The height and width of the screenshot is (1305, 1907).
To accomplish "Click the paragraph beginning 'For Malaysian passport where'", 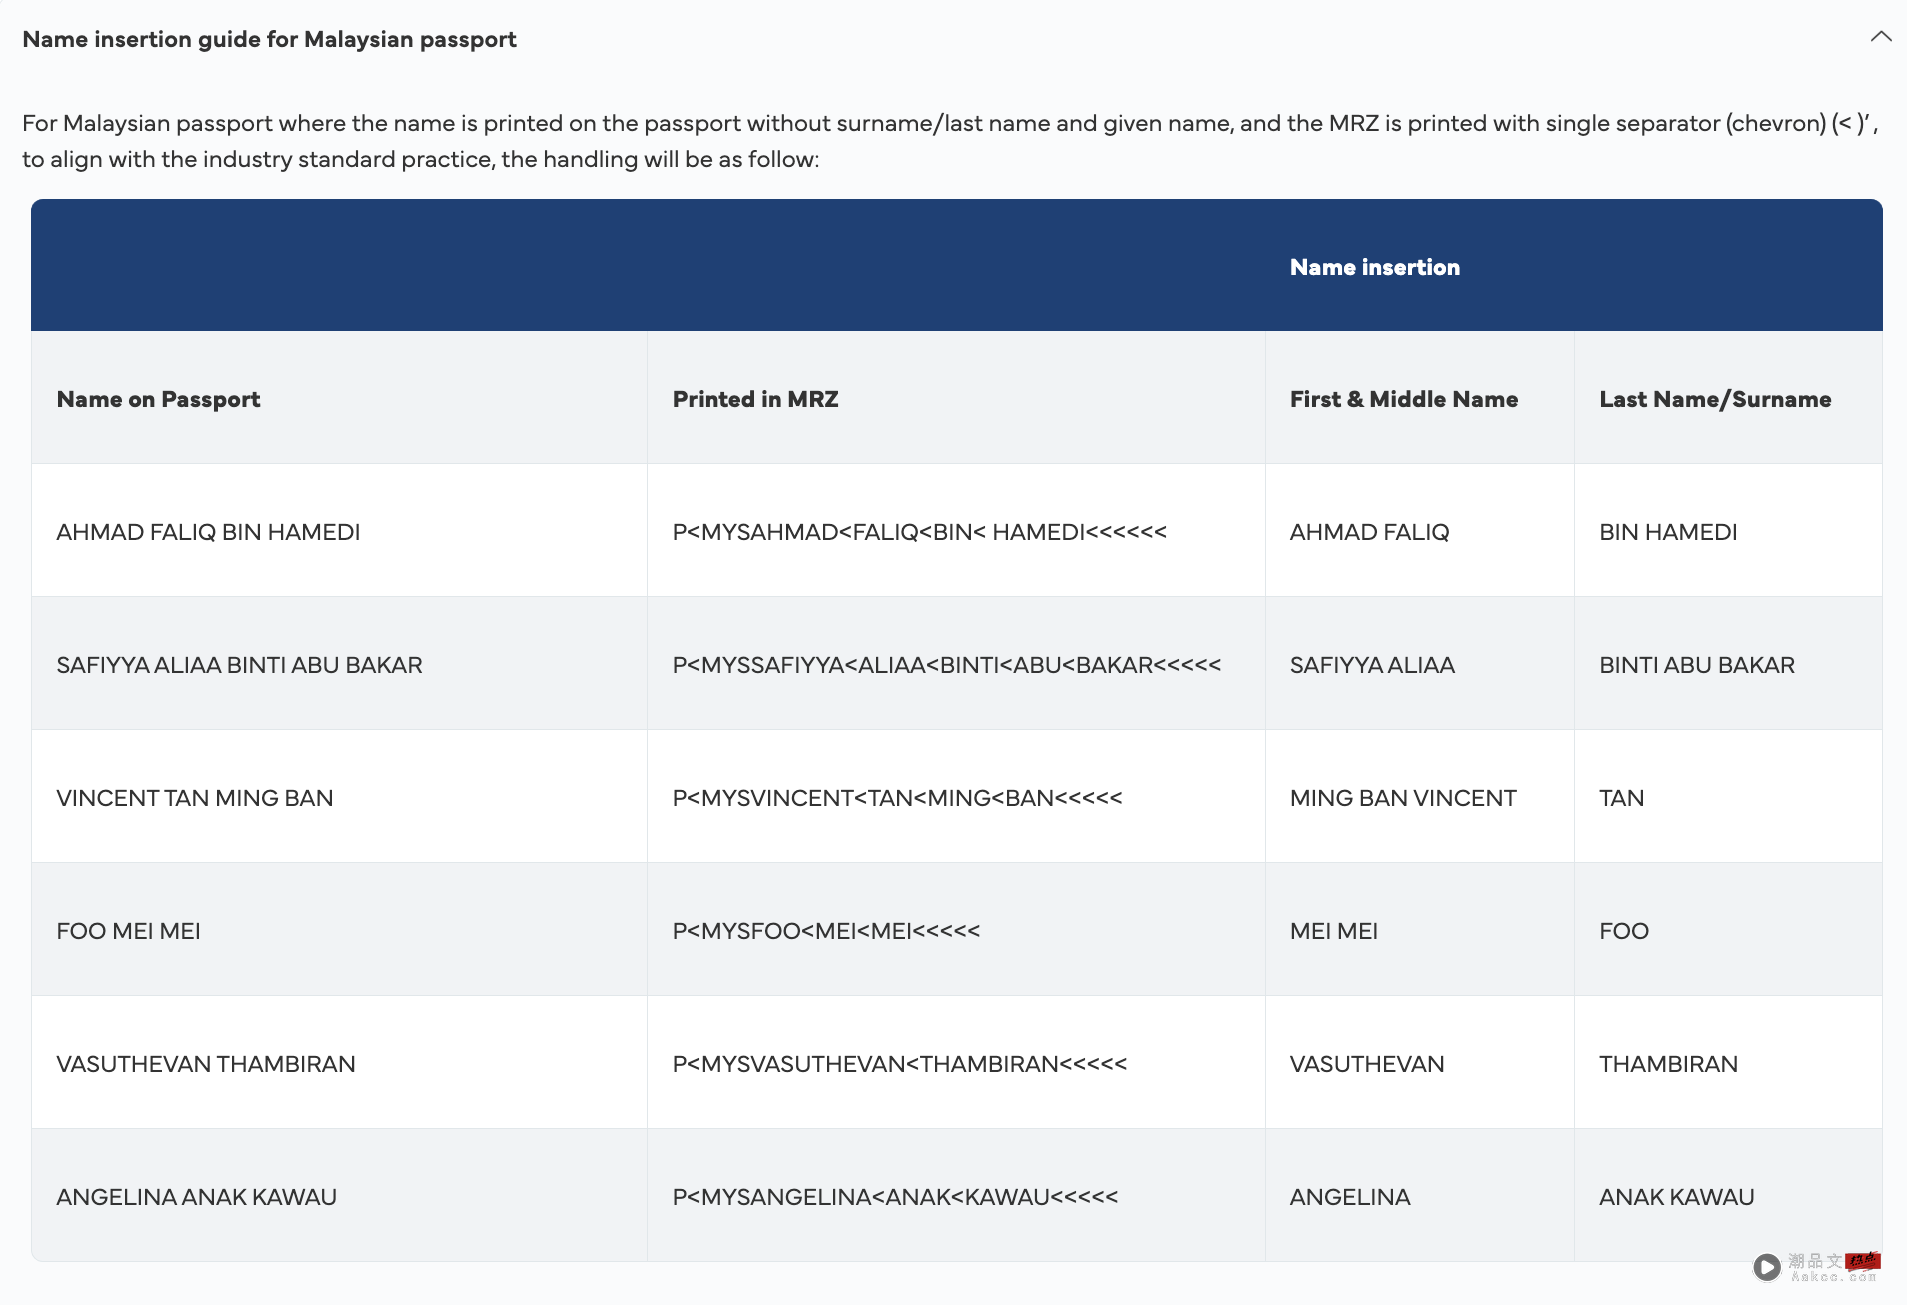I will (x=950, y=141).
